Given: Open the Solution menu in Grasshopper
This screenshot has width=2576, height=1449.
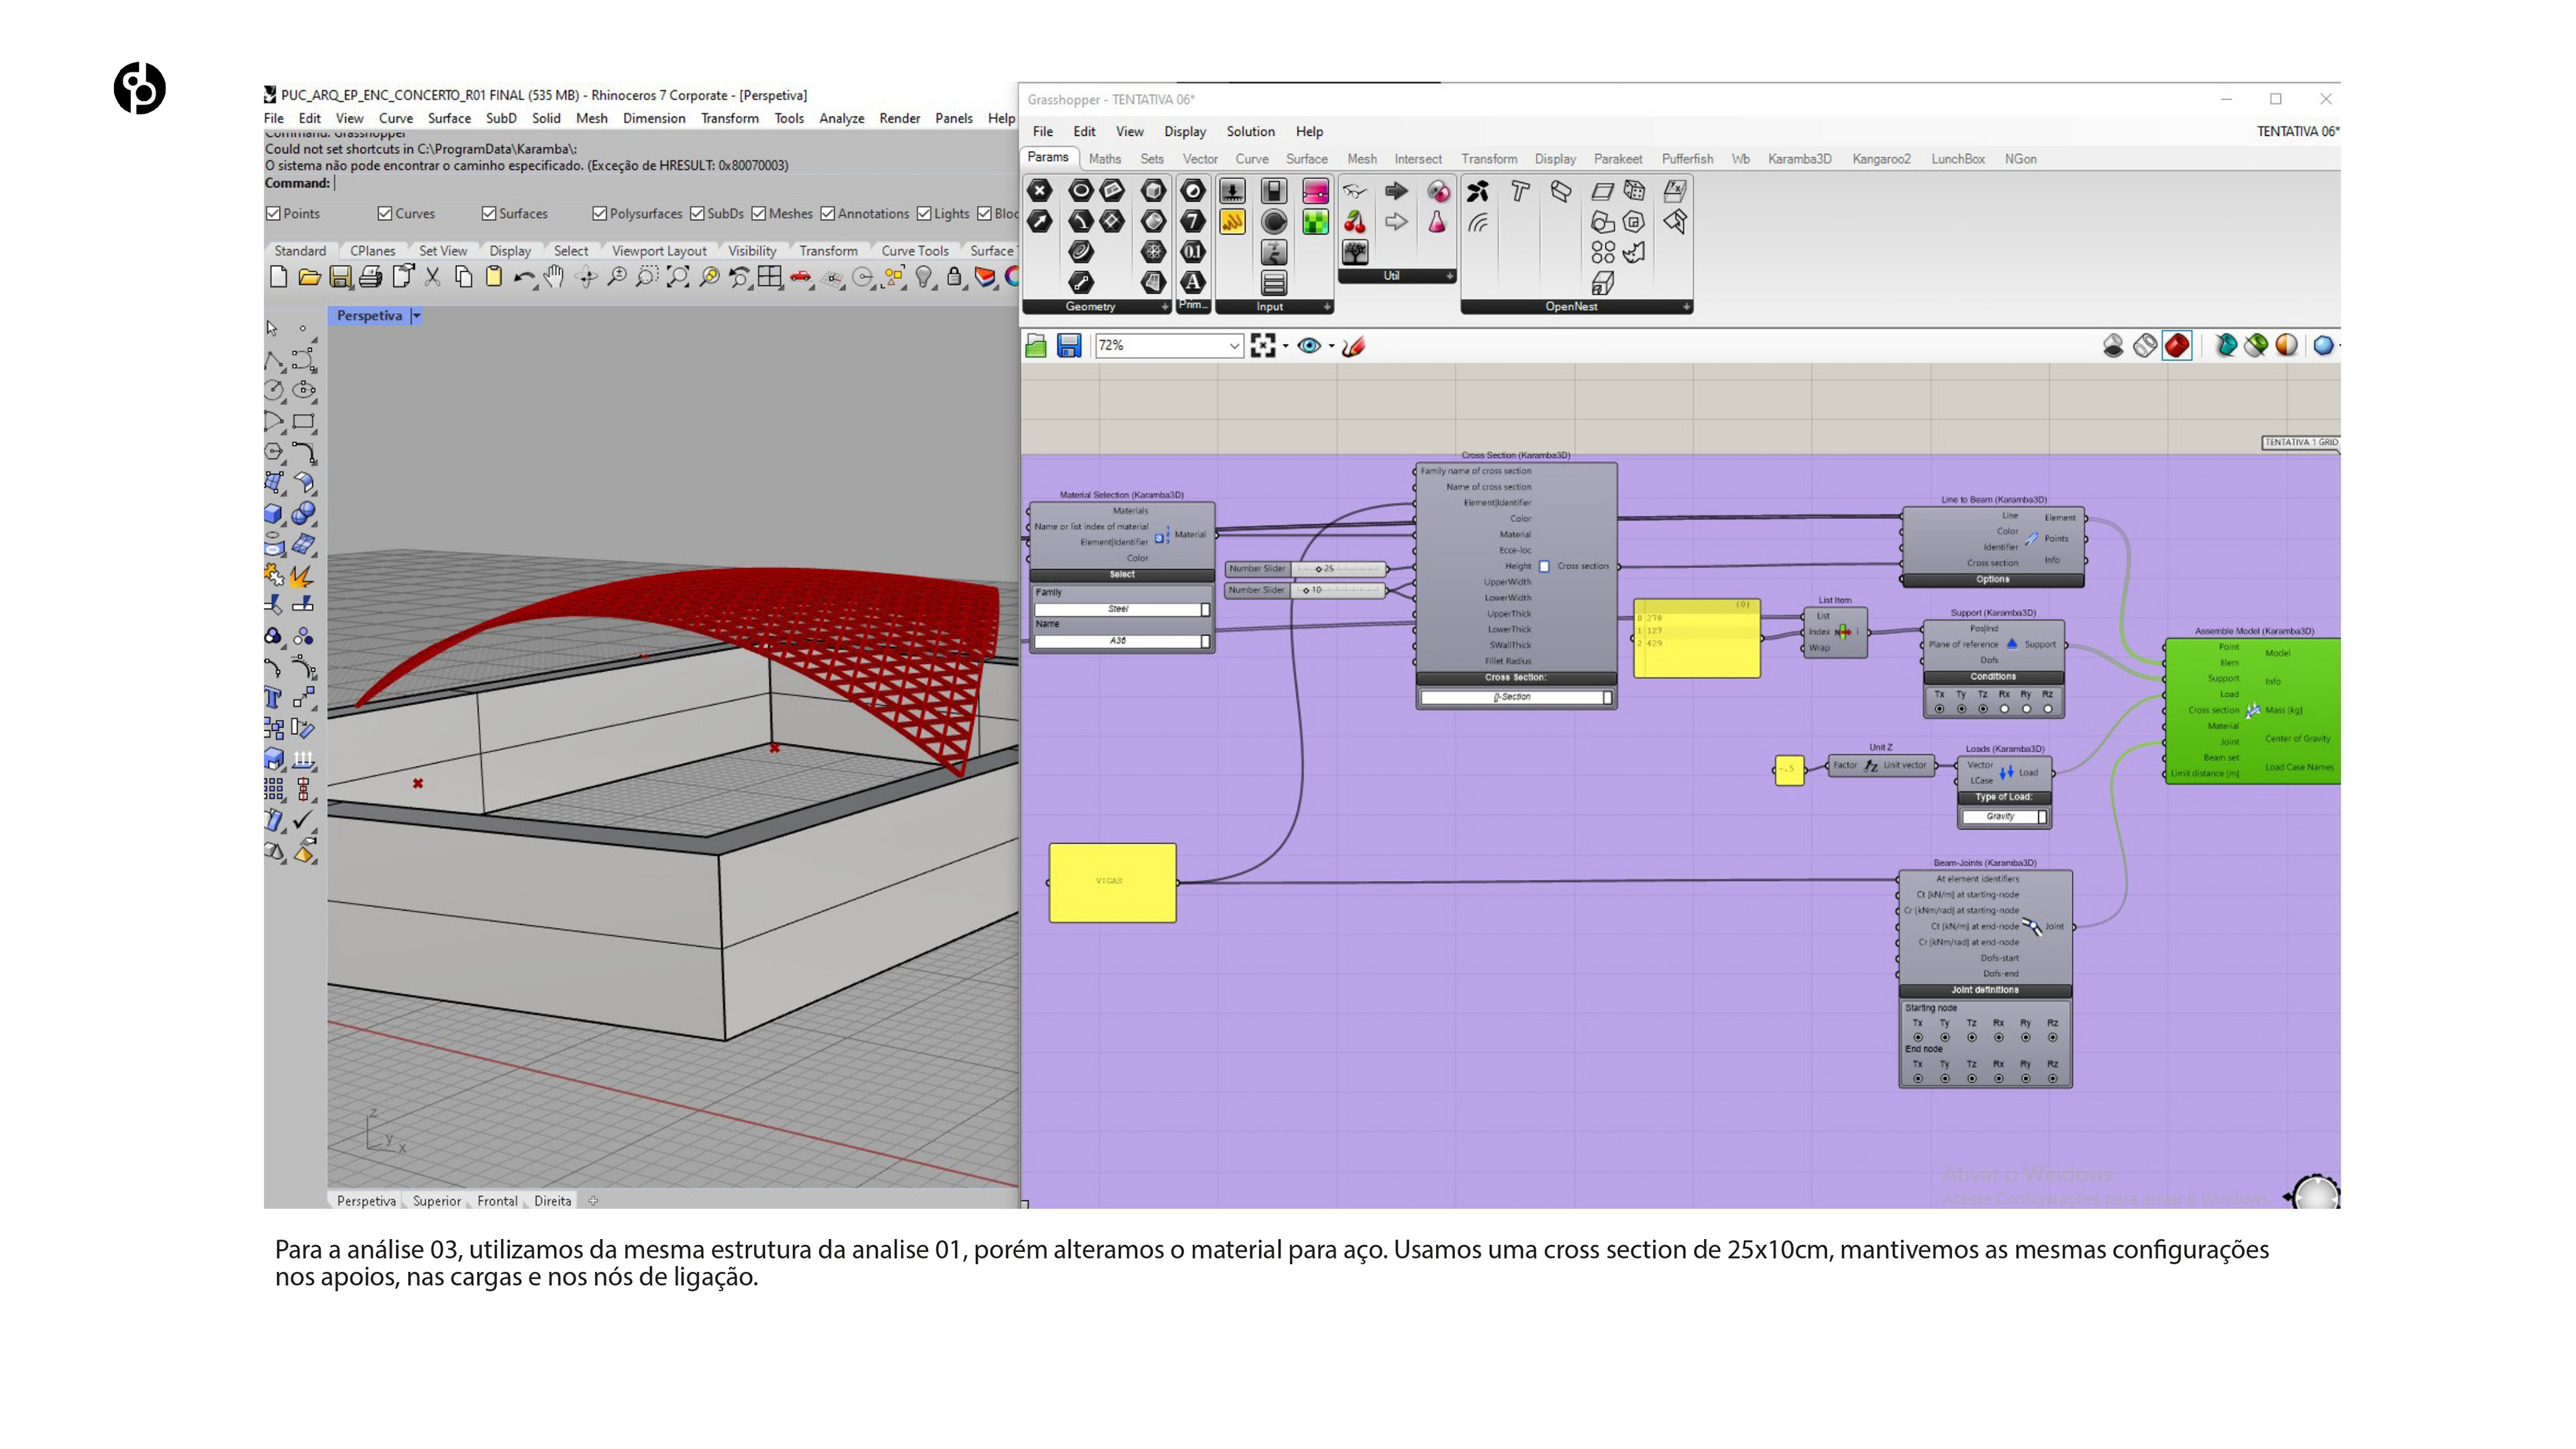Looking at the screenshot, I should point(1250,131).
